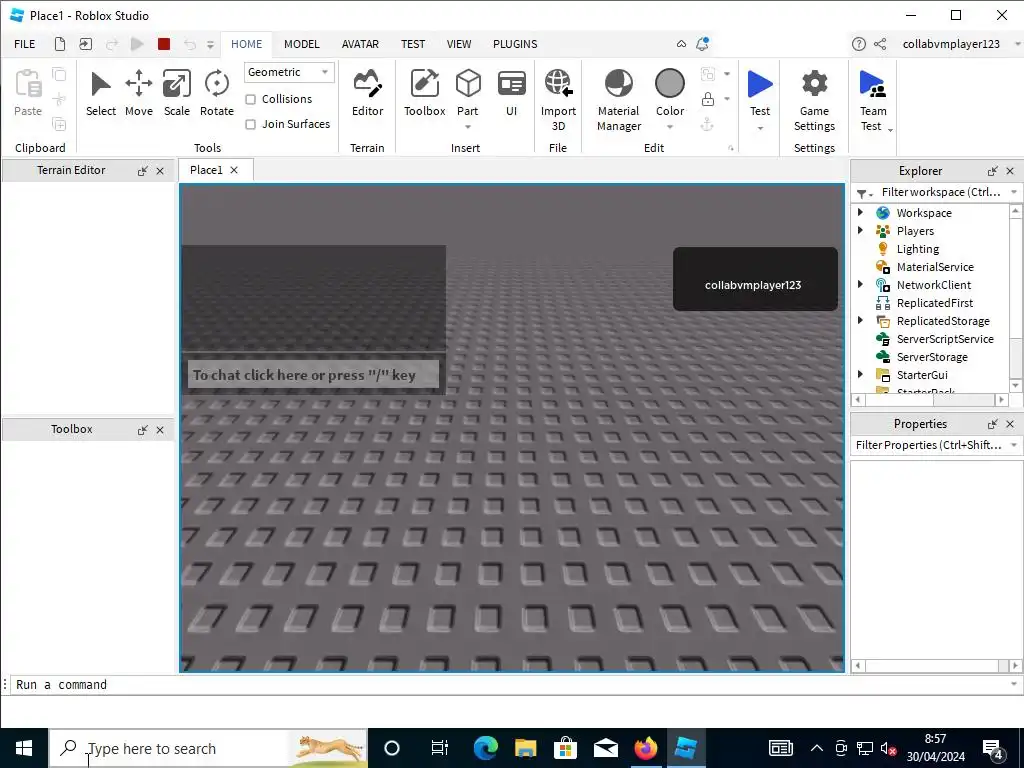Image resolution: width=1024 pixels, height=768 pixels.
Task: Click the Workspace globe icon in Explorer
Action: [882, 213]
